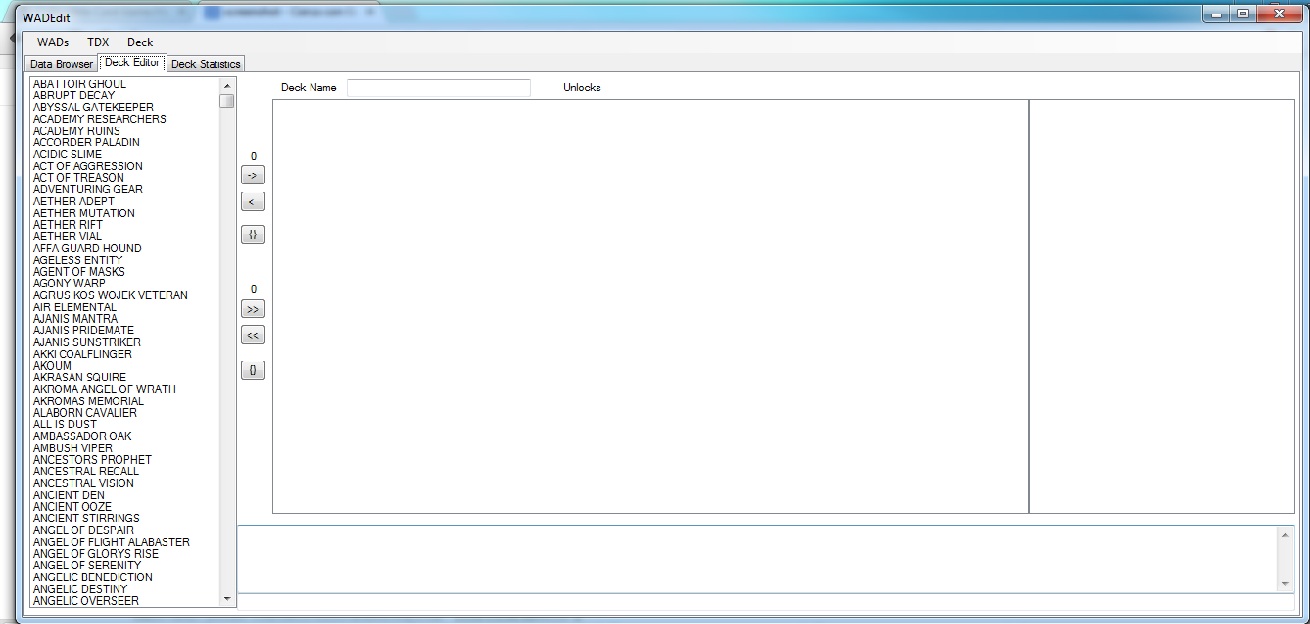Viewport: 1310px width, 624px height.
Task: Select the Deck Editor tab
Action: click(132, 63)
